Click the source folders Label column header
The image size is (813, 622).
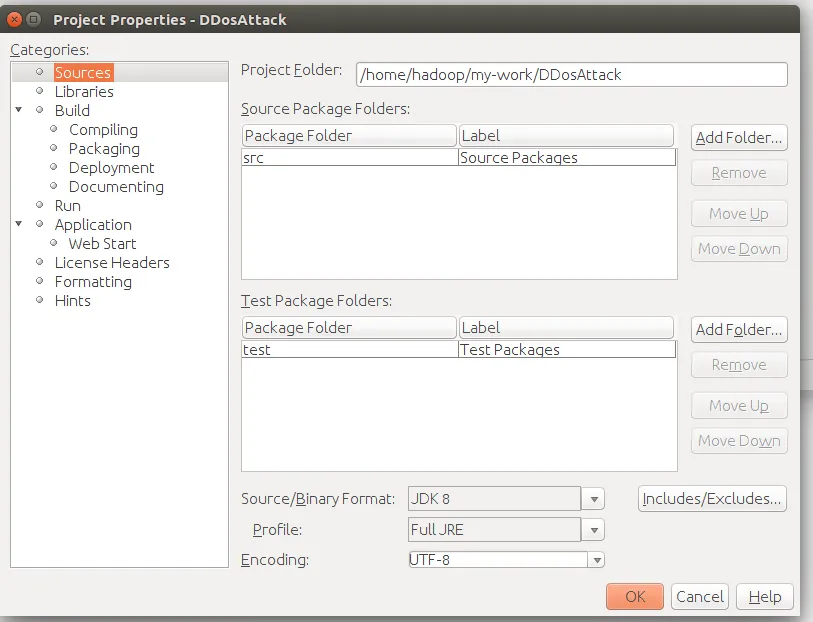coord(566,136)
